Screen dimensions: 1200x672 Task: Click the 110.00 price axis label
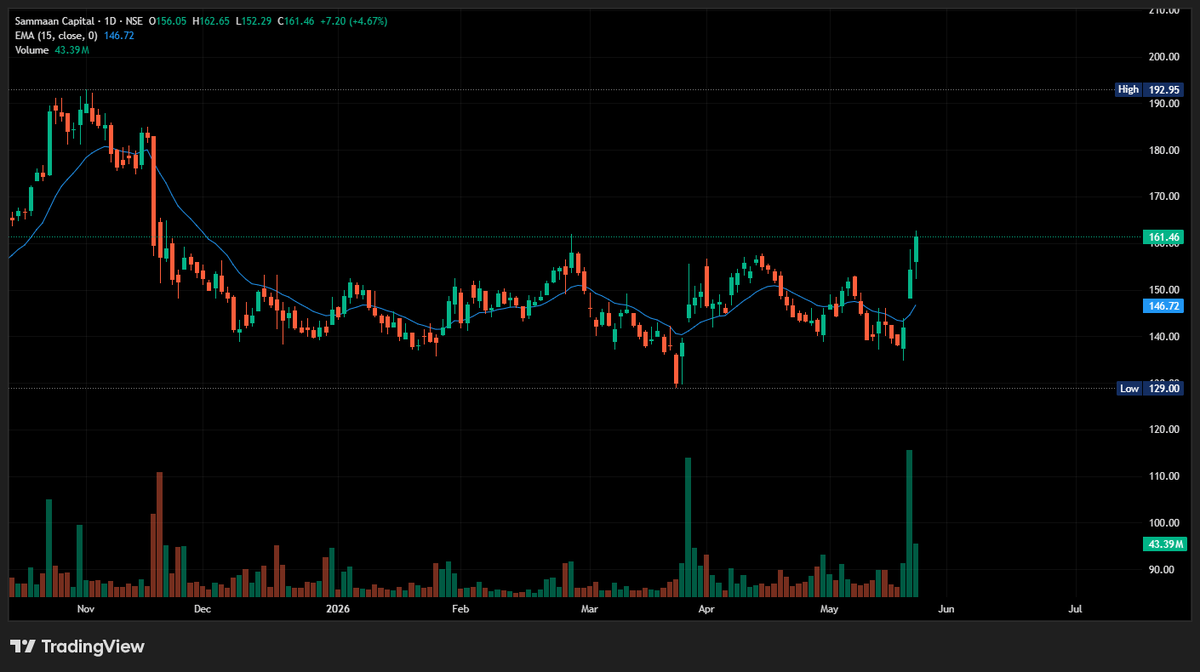point(1166,476)
